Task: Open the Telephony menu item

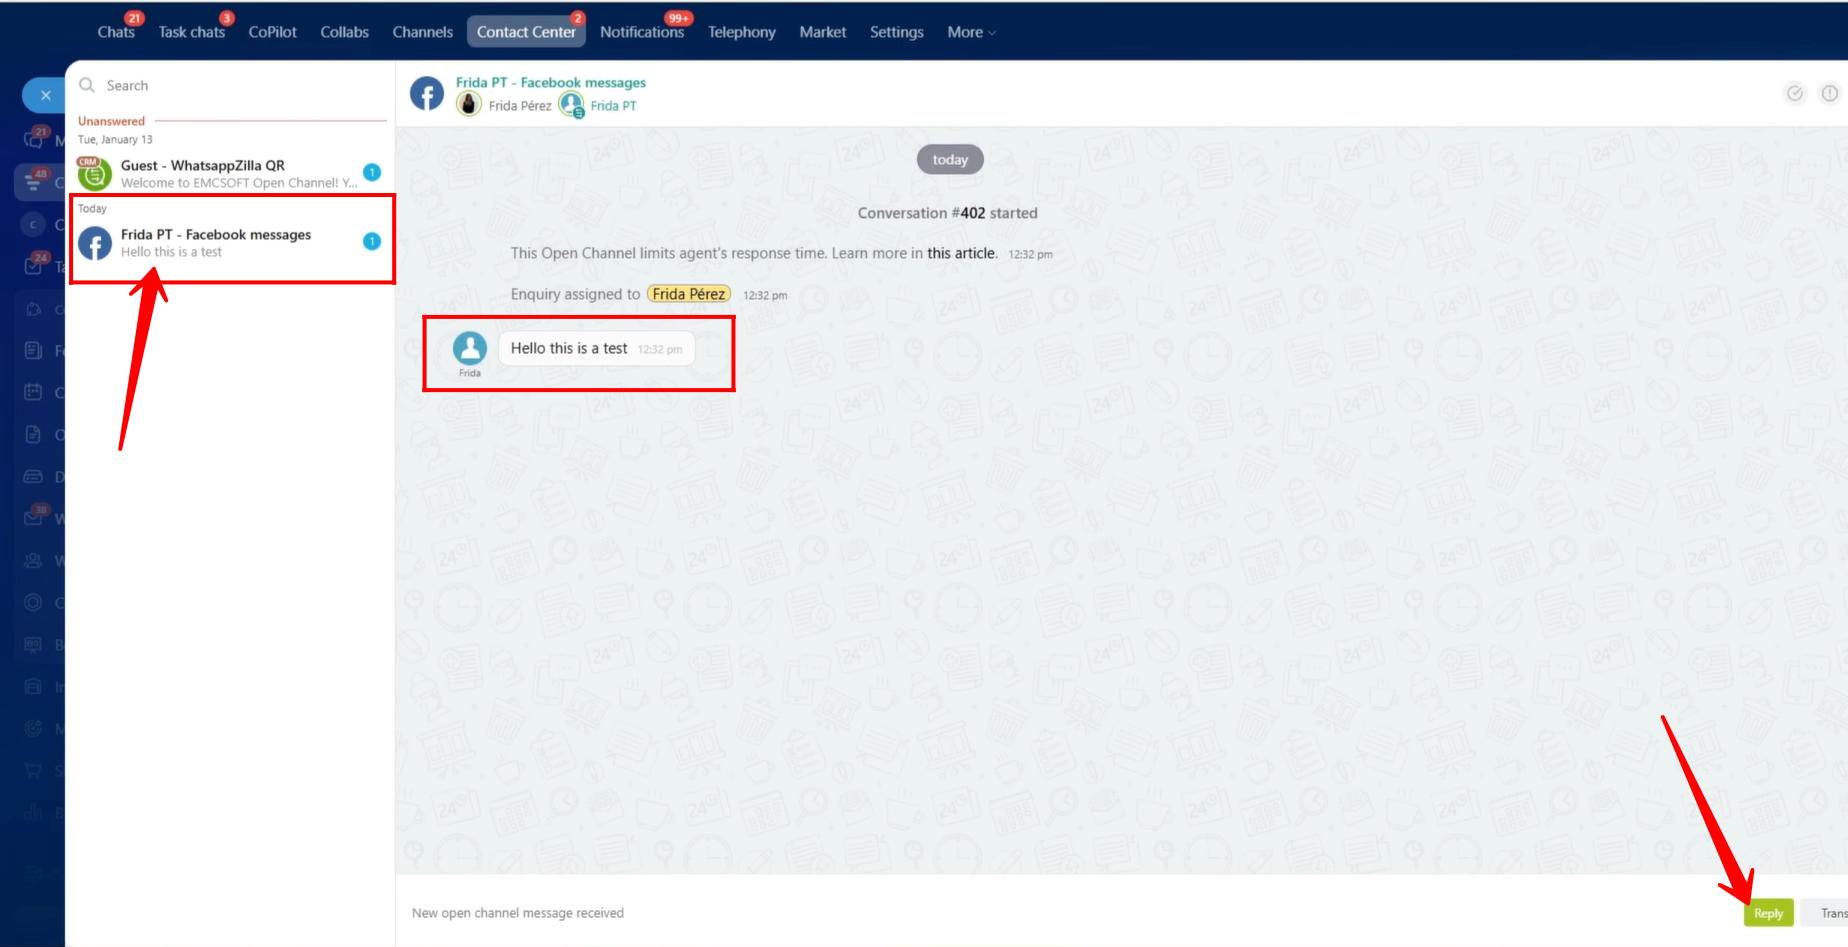Action: click(x=741, y=32)
